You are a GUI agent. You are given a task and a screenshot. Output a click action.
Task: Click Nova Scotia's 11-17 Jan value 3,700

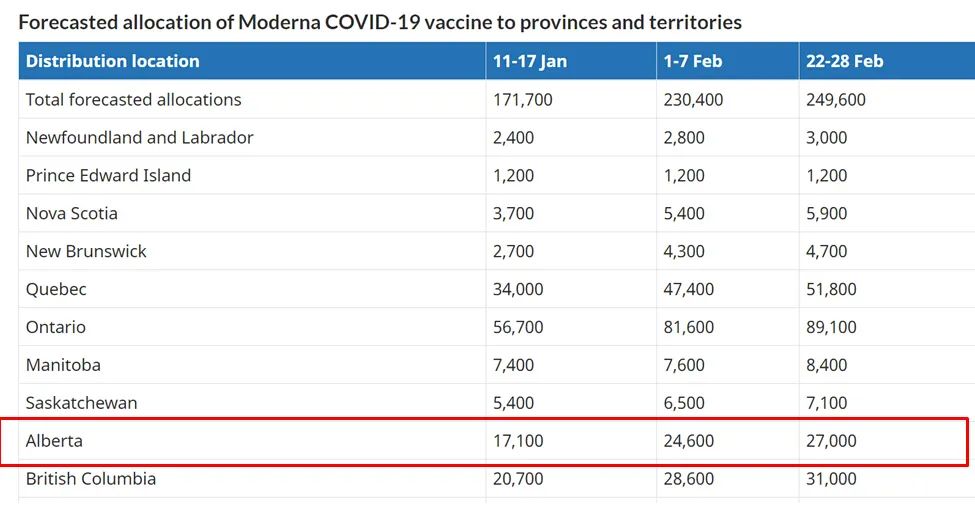point(514,213)
